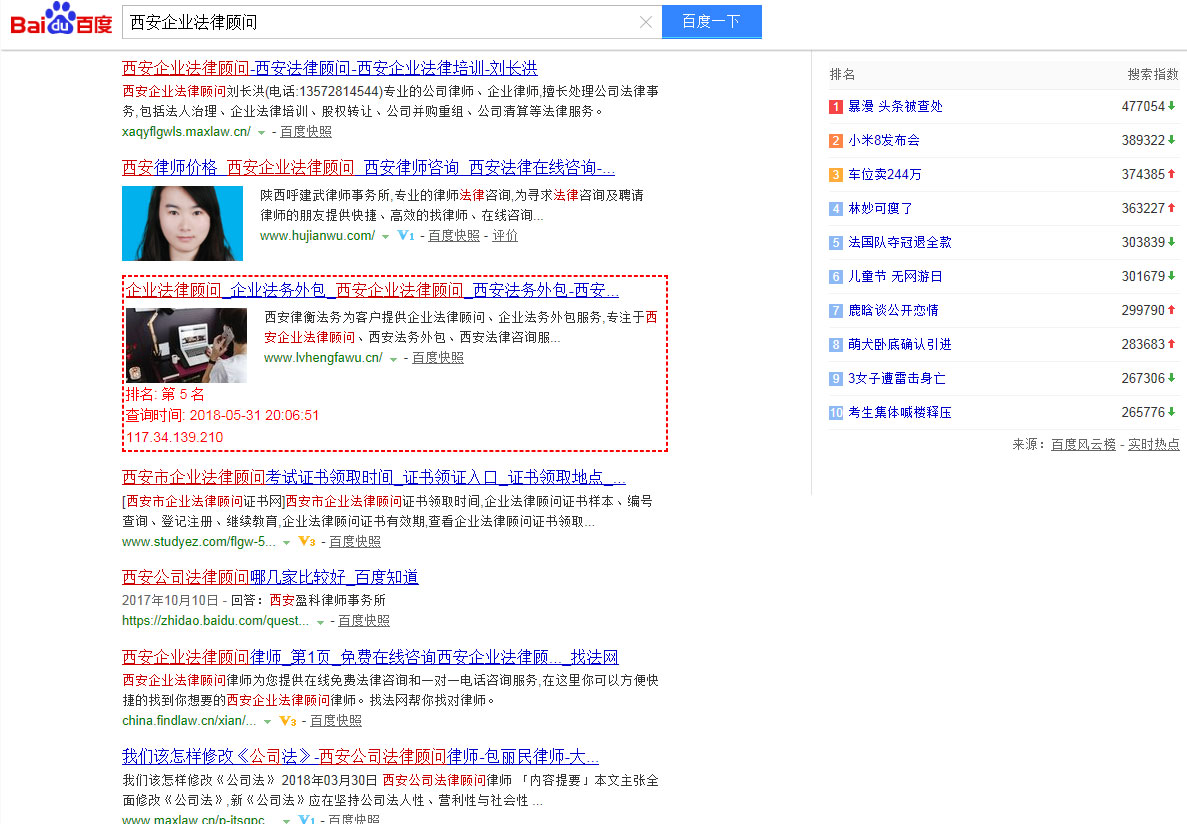Expand dropdown arrow next to zhidao.baidu.com URL
The image size is (1187, 824).
point(320,622)
